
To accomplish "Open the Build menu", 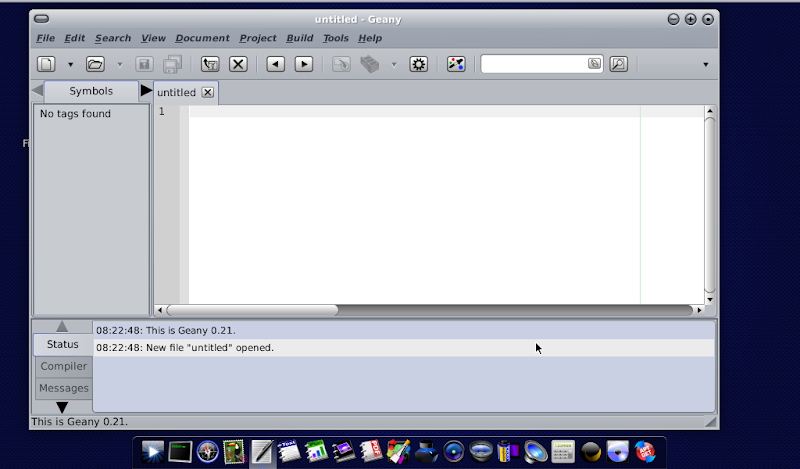I will point(299,38).
